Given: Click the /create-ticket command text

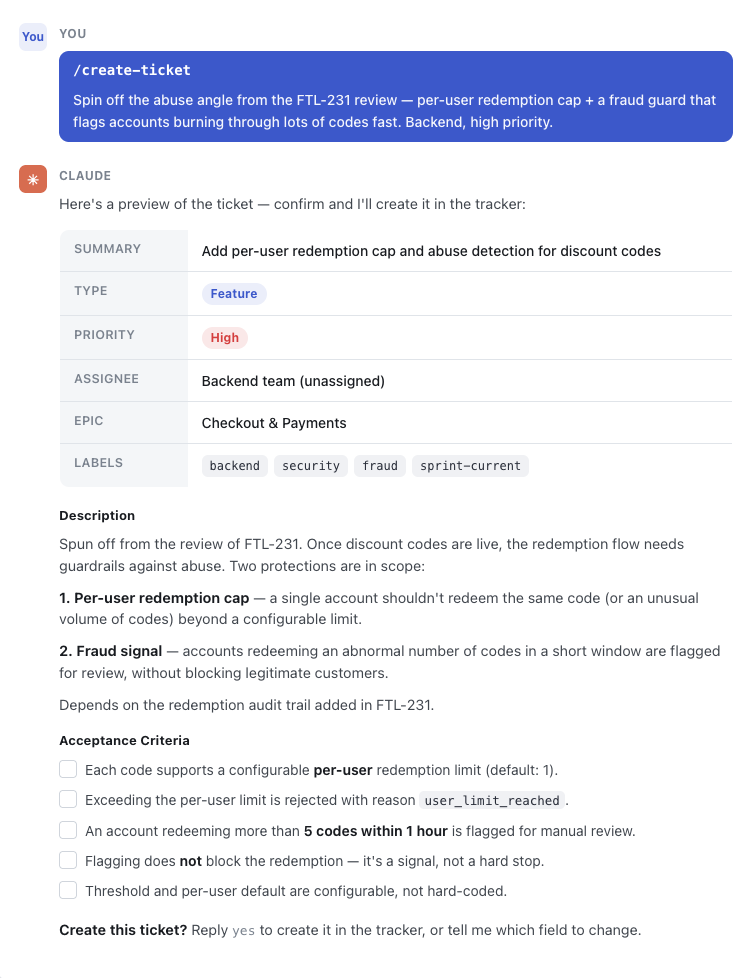Looking at the screenshot, I should (x=132, y=70).
